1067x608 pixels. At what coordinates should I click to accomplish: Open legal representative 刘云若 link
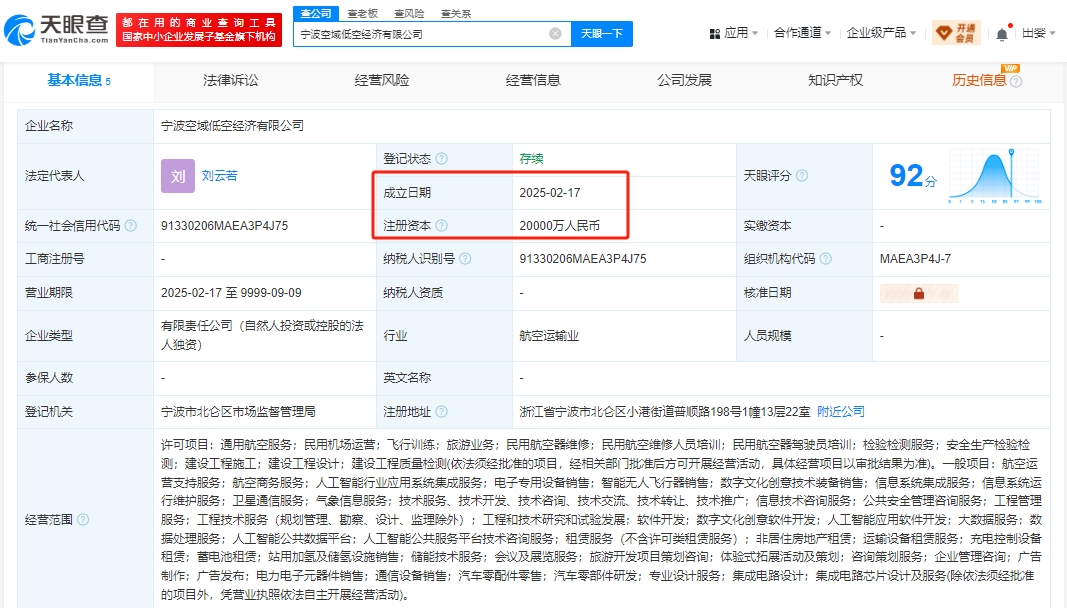coord(220,176)
